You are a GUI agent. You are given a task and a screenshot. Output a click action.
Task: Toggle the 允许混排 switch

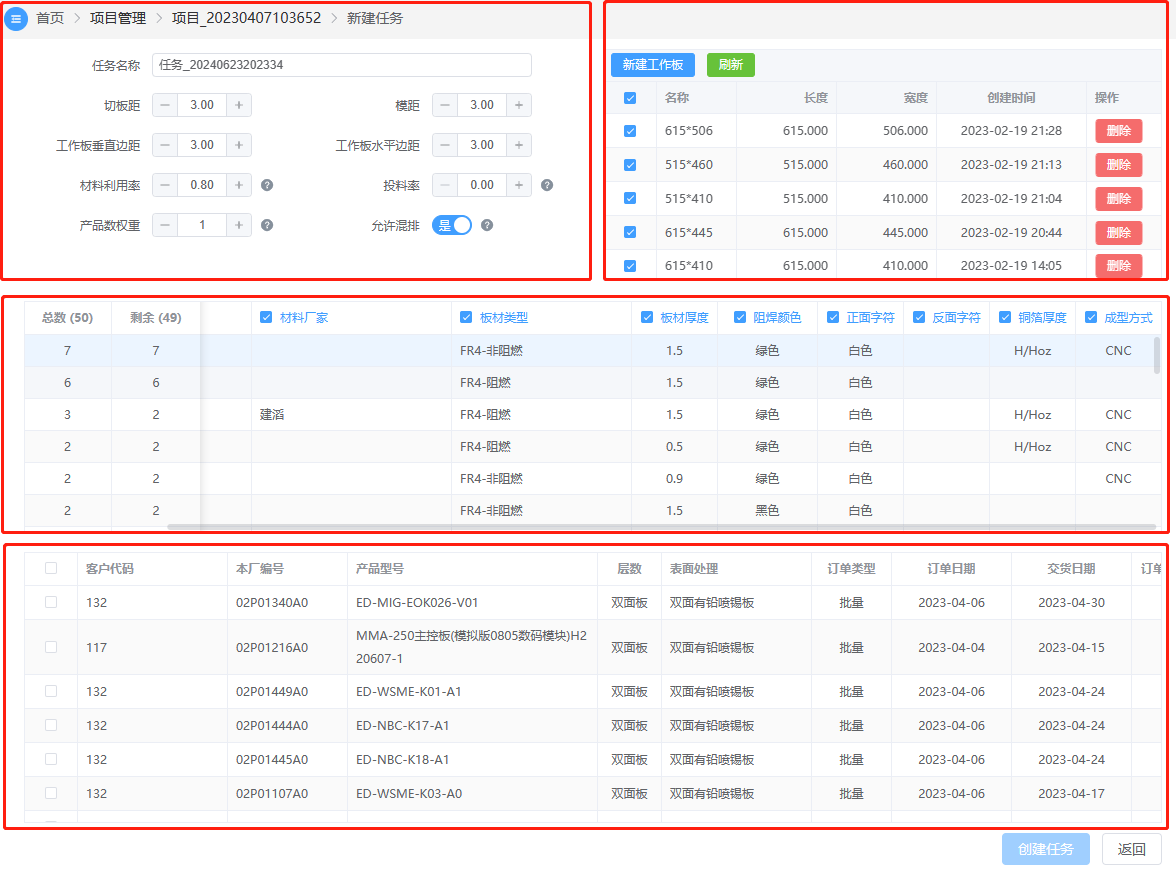[452, 225]
